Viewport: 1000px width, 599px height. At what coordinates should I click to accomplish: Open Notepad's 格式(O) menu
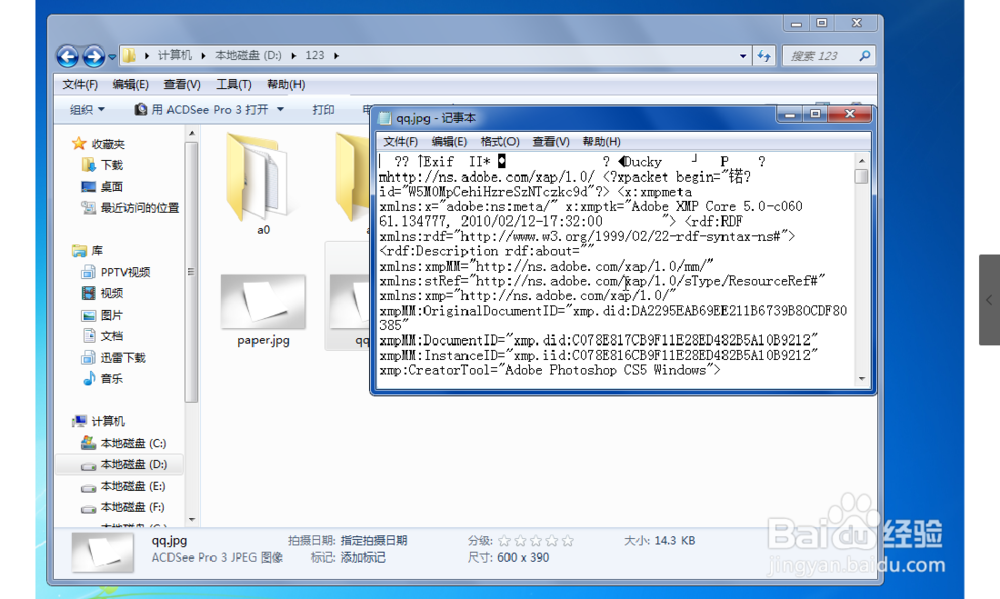point(500,142)
